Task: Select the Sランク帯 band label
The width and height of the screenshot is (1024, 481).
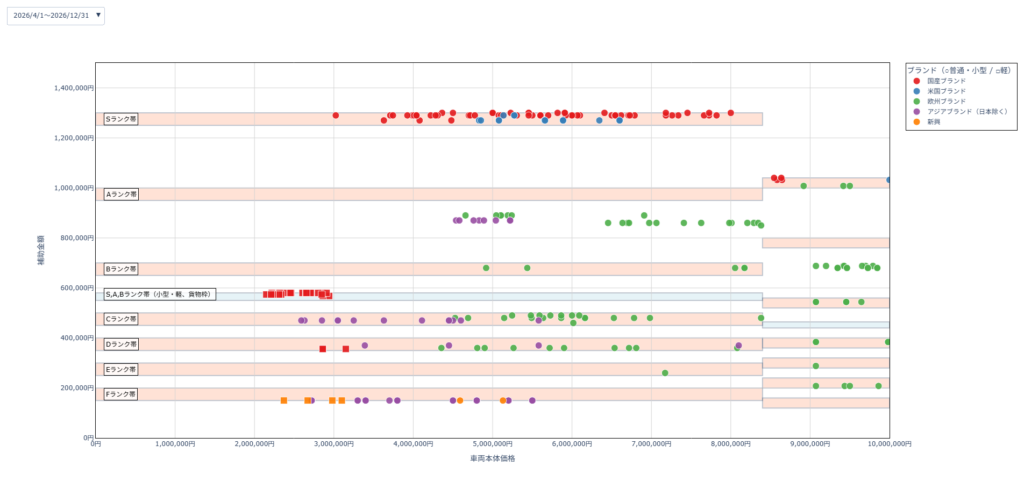Action: click(121, 119)
